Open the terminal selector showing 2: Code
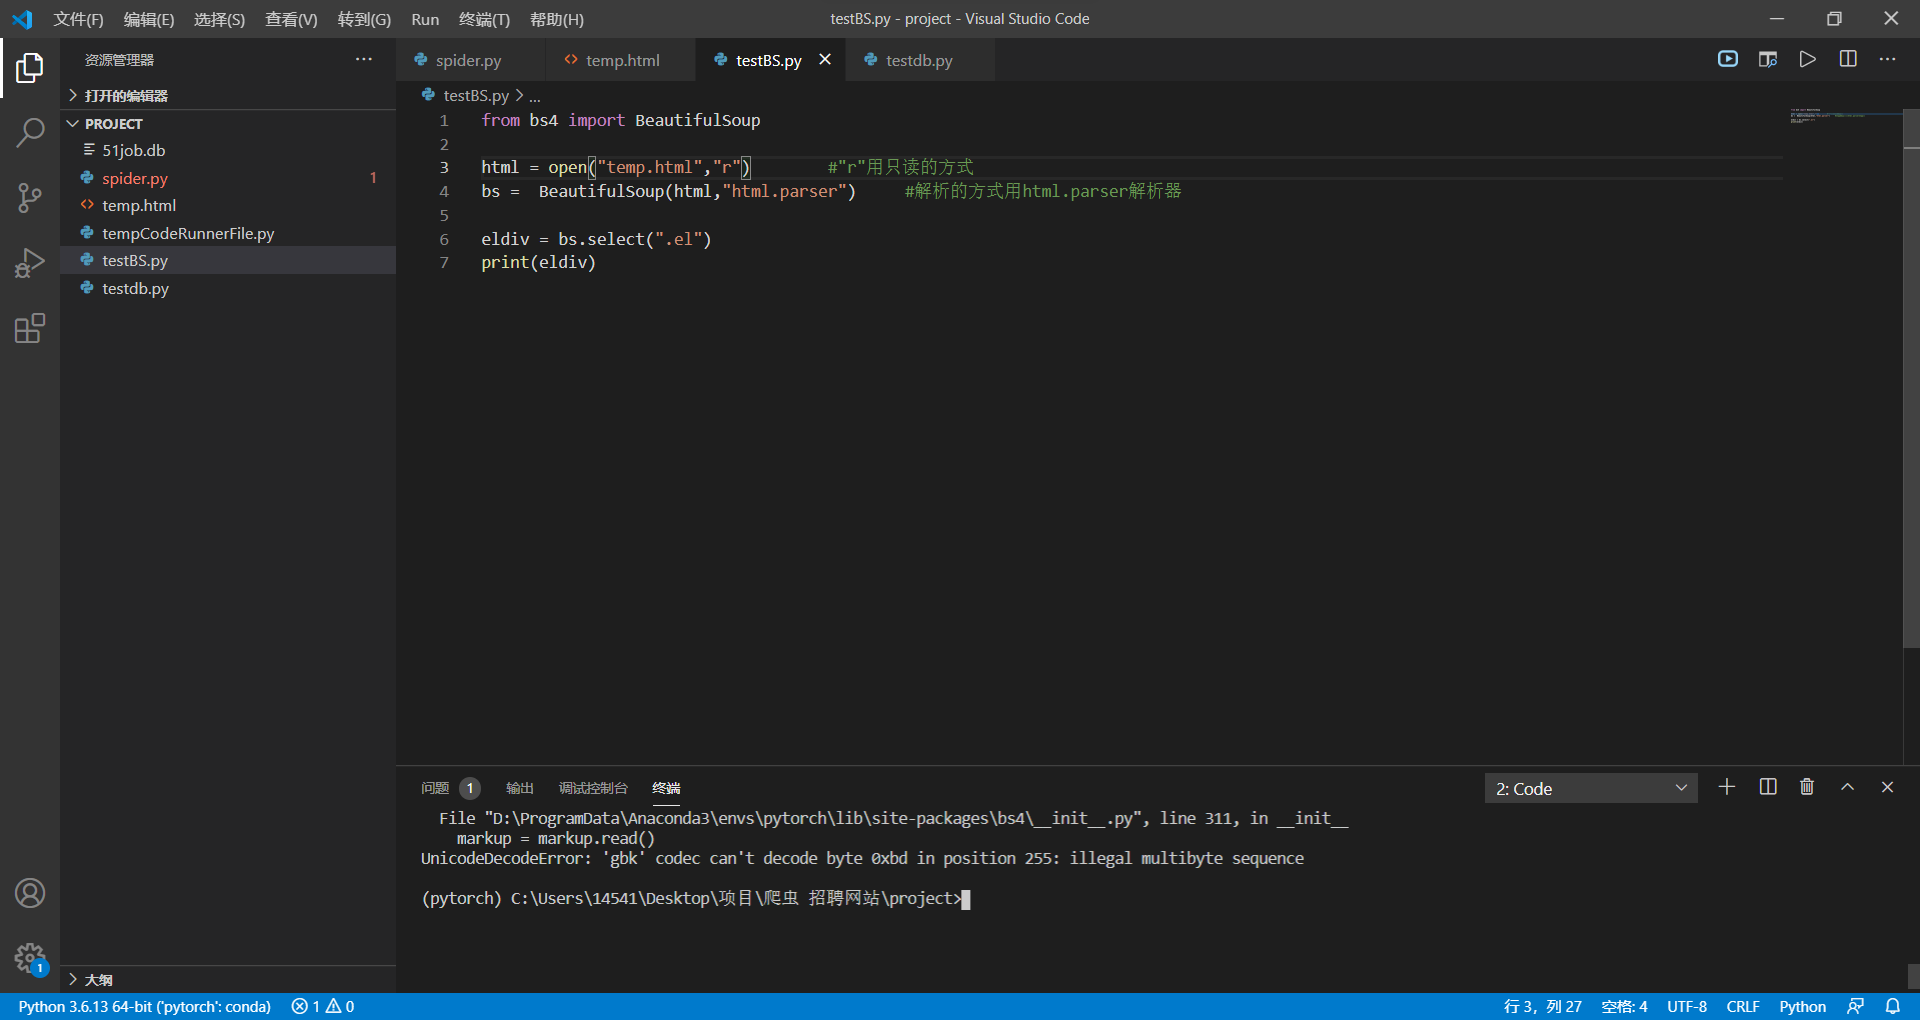Viewport: 1920px width, 1020px height. pyautogui.click(x=1590, y=788)
